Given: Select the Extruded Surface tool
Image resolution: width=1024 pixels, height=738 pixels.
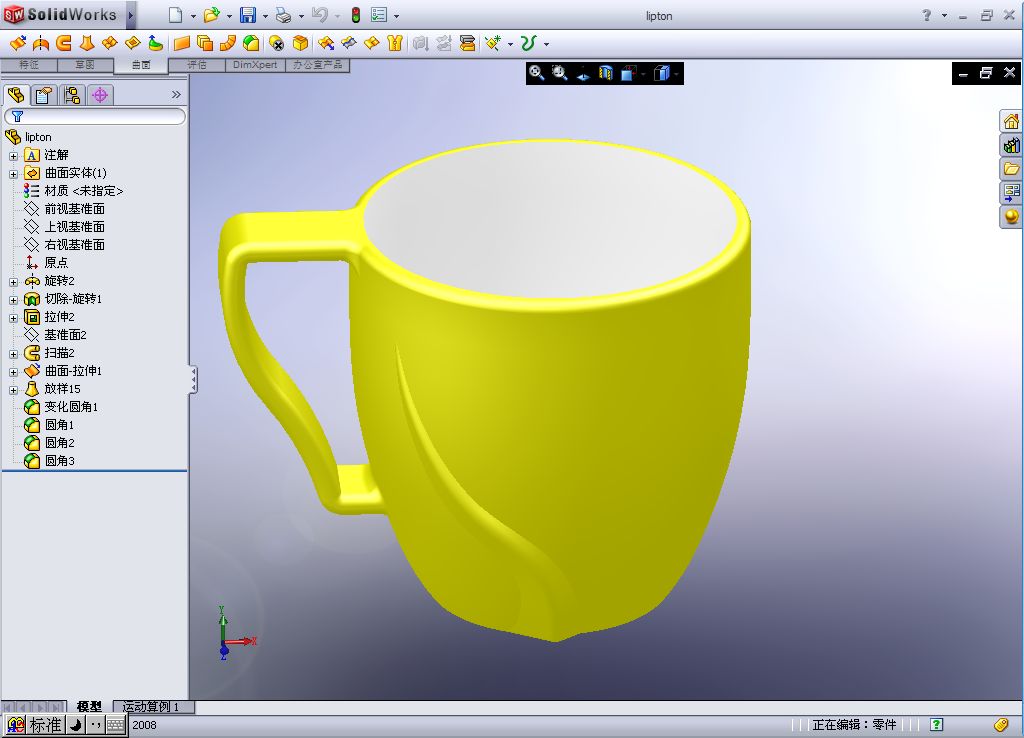Looking at the screenshot, I should pyautogui.click(x=18, y=44).
